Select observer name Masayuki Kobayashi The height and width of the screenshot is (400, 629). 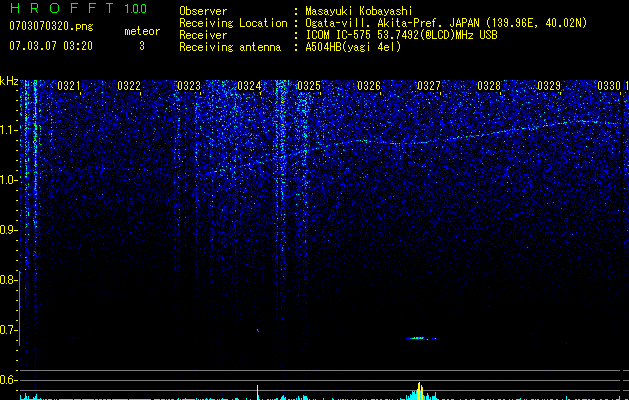359,11
